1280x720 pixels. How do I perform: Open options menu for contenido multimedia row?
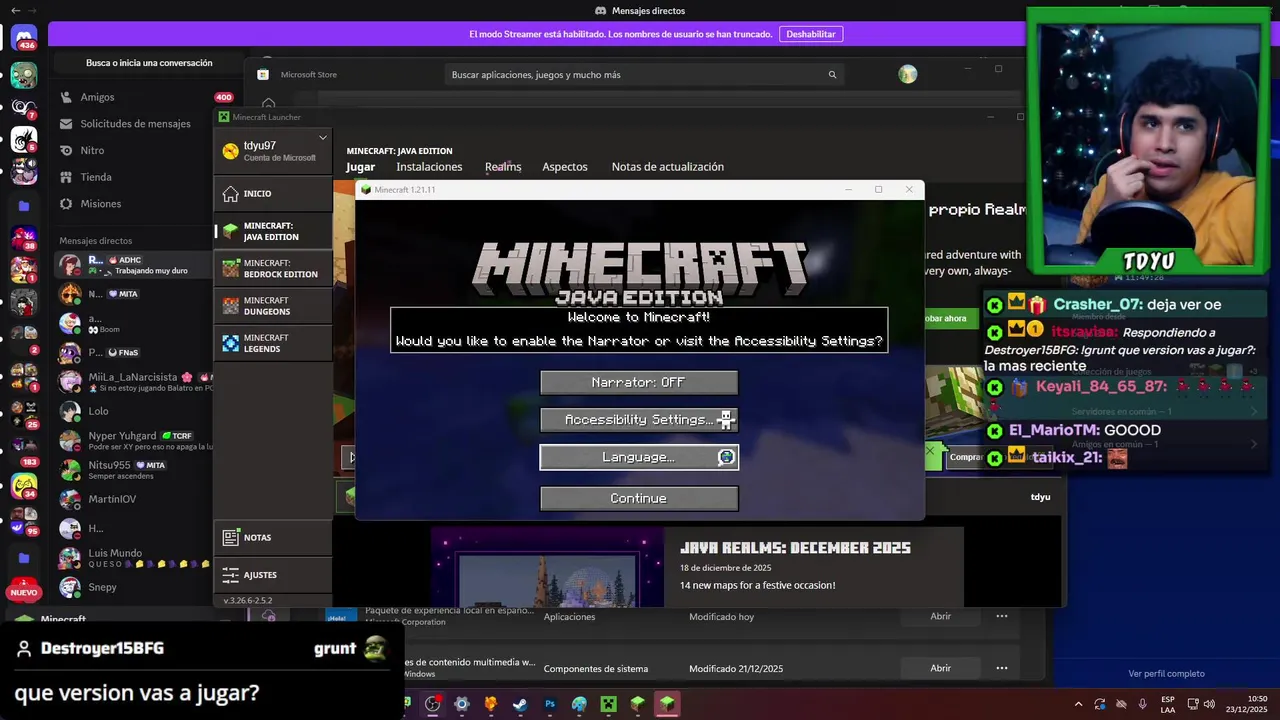point(1001,668)
